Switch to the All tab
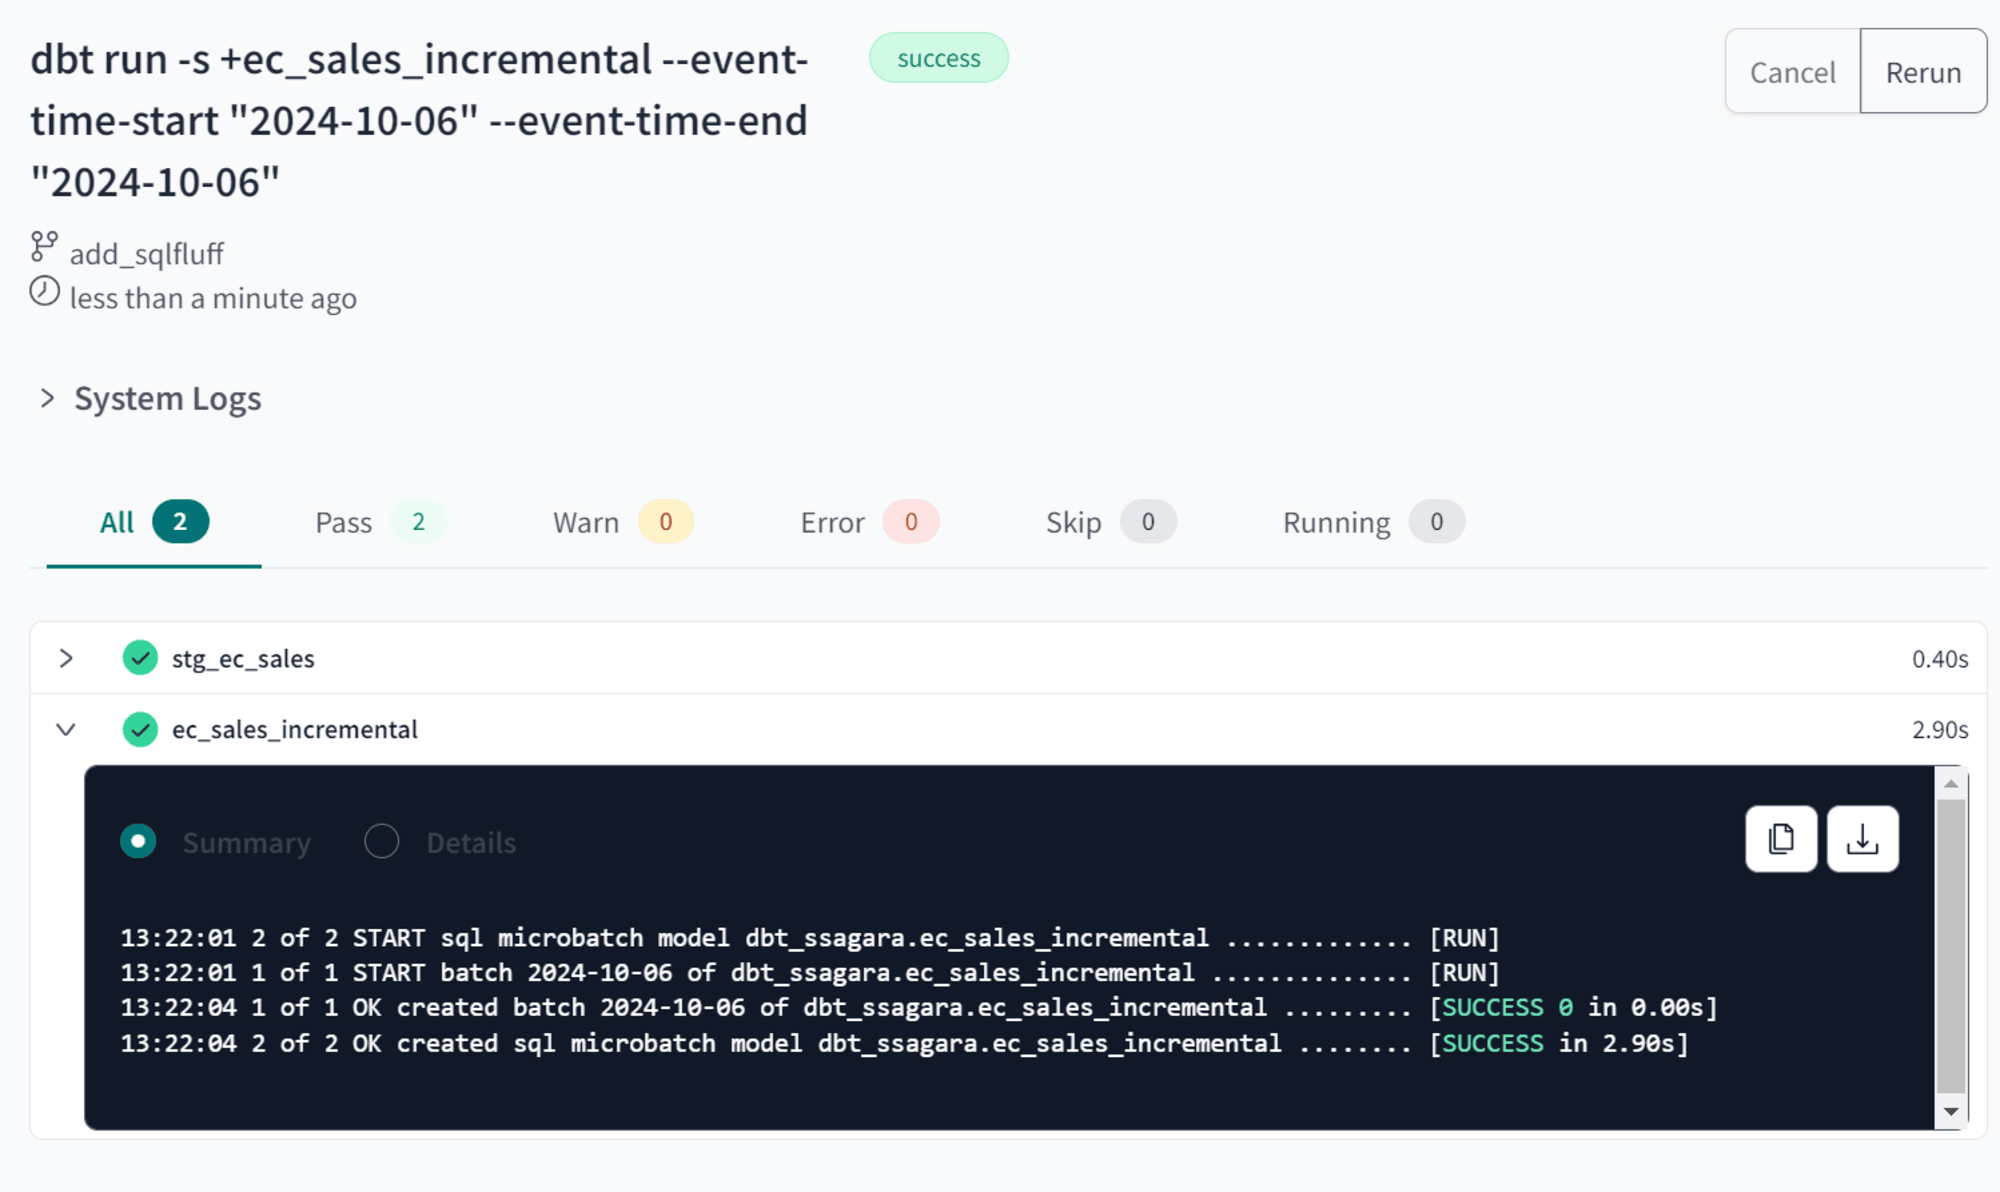The width and height of the screenshot is (2000, 1192). click(154, 522)
